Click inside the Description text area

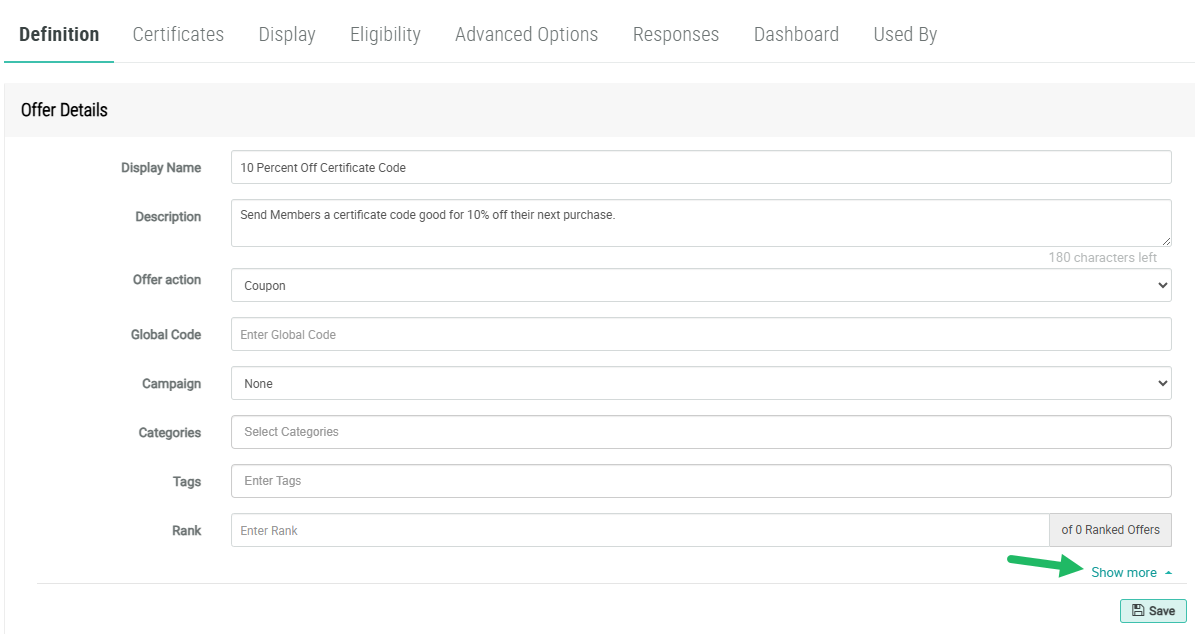click(700, 222)
